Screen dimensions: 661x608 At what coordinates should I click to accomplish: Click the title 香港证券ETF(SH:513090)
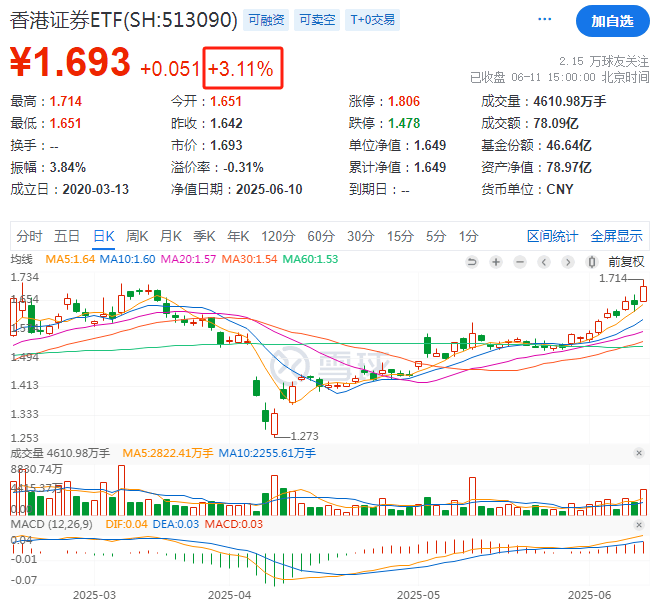124,20
